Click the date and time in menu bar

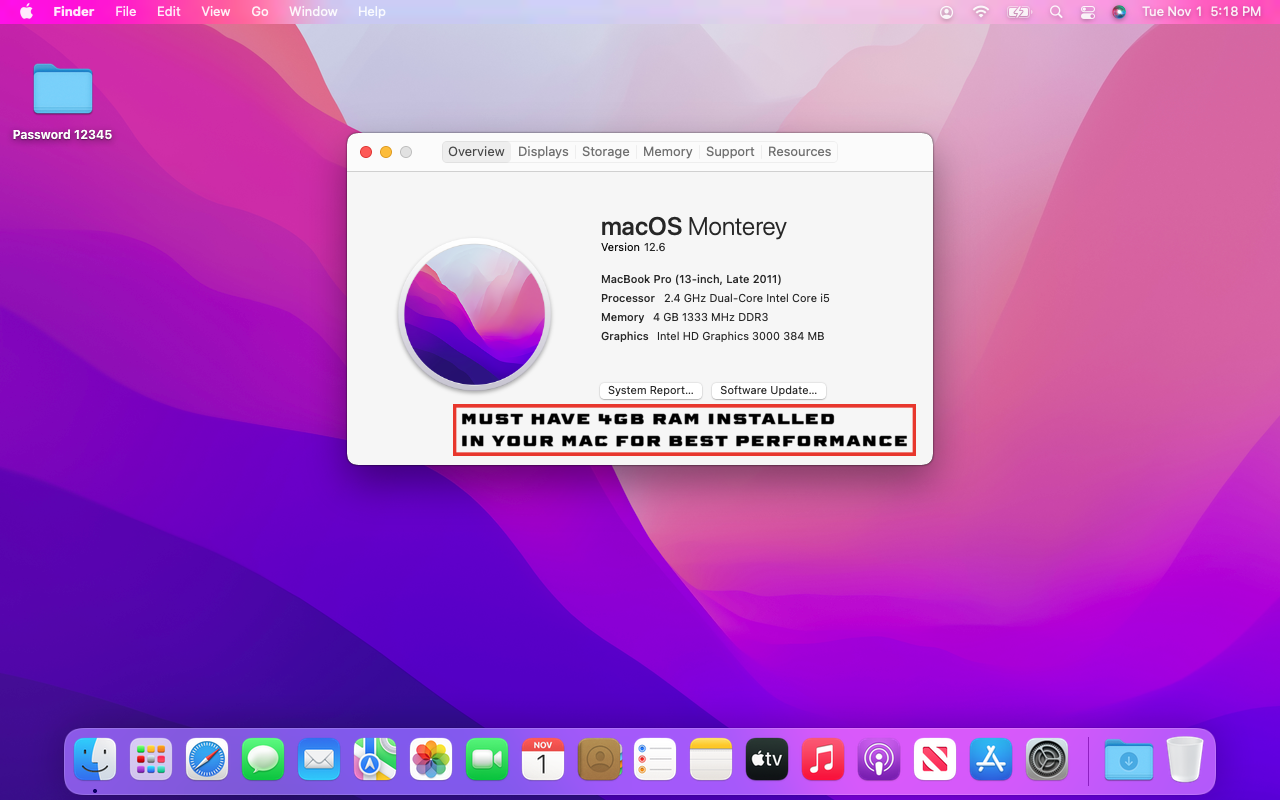click(1202, 12)
